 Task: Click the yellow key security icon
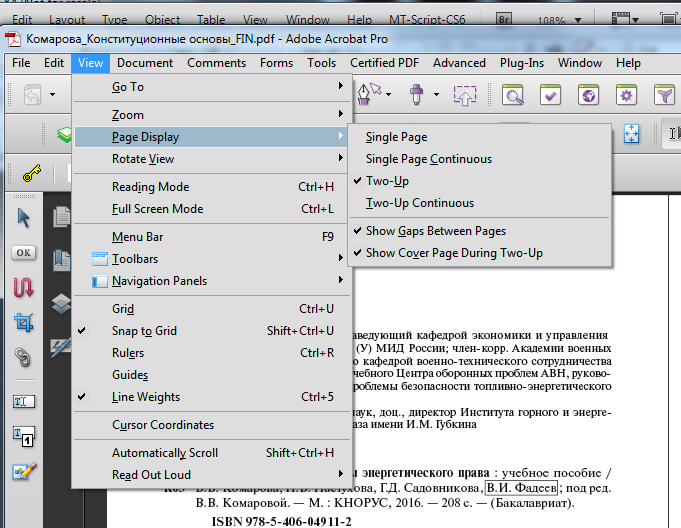pyautogui.click(x=32, y=173)
